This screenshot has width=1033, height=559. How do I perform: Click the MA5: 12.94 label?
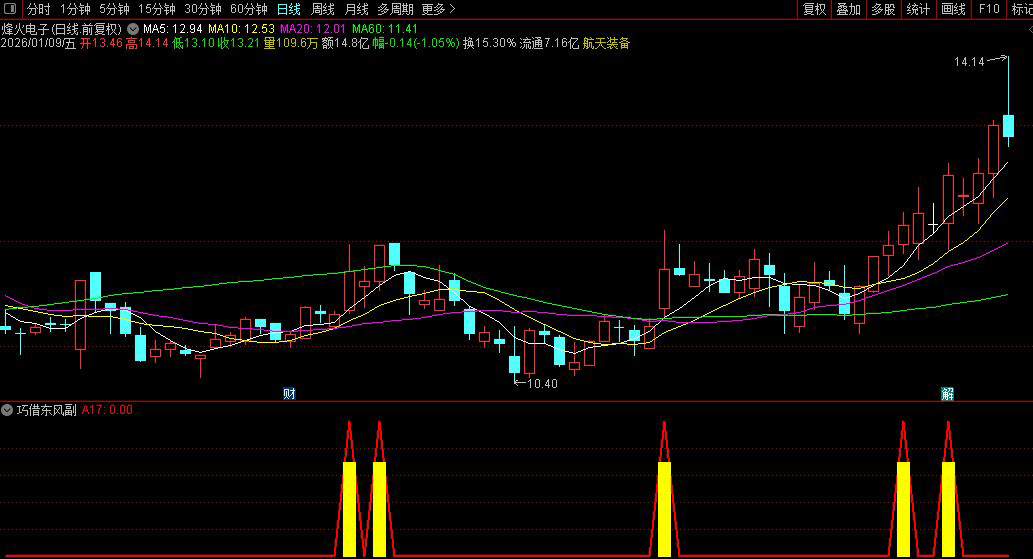coord(173,29)
